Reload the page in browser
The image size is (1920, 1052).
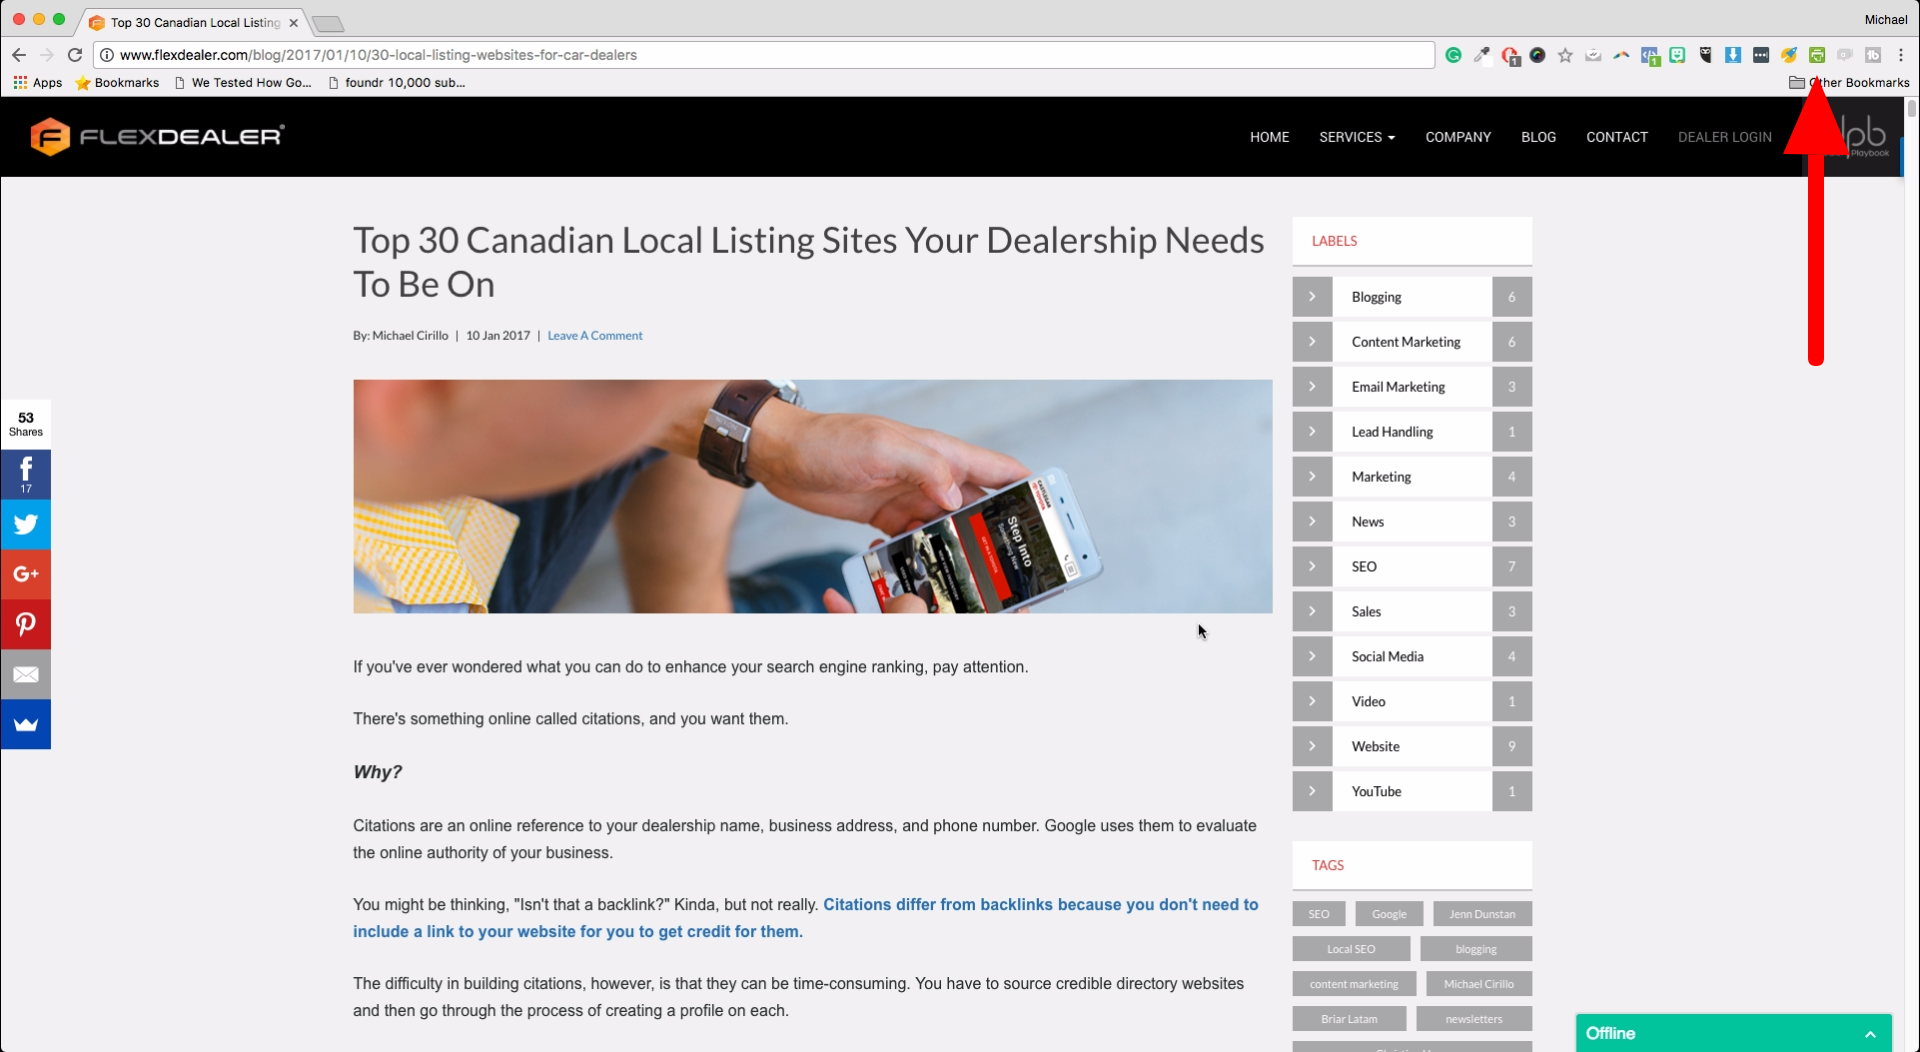point(75,55)
